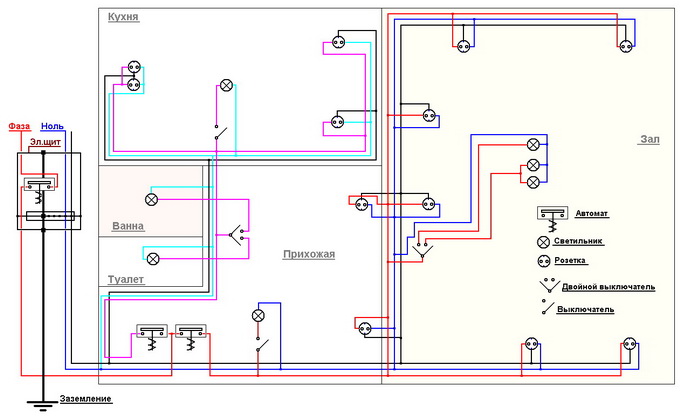Screen dimensions: 680x417
Task: Click the Туалет room label
Action: [126, 279]
